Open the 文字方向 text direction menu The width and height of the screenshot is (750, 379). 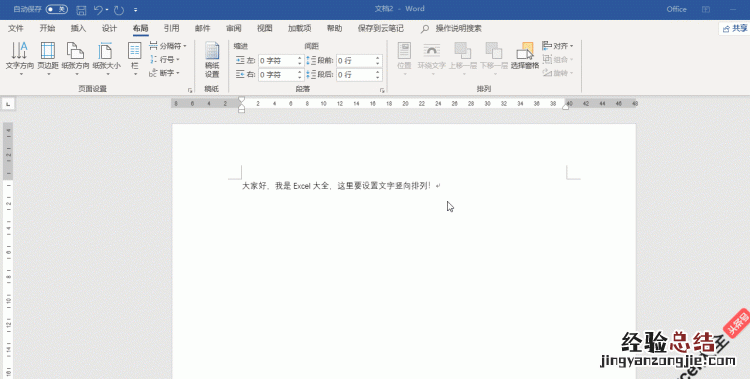point(20,58)
